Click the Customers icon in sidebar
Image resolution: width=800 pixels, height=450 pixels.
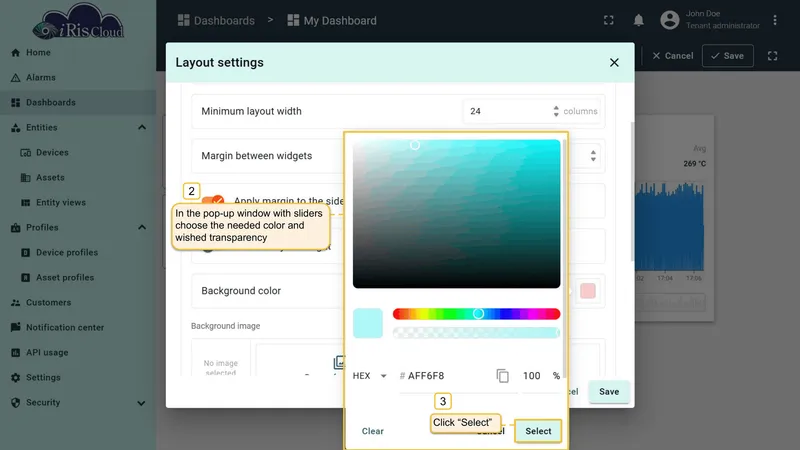(x=15, y=303)
